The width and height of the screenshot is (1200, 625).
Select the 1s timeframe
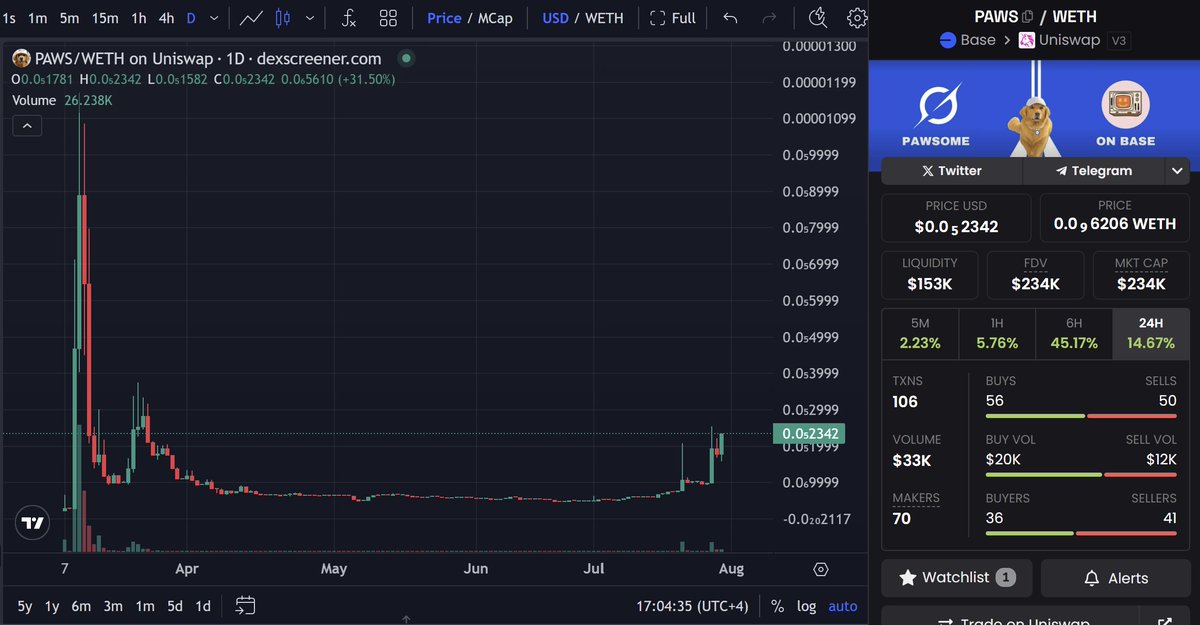[x=9, y=18]
